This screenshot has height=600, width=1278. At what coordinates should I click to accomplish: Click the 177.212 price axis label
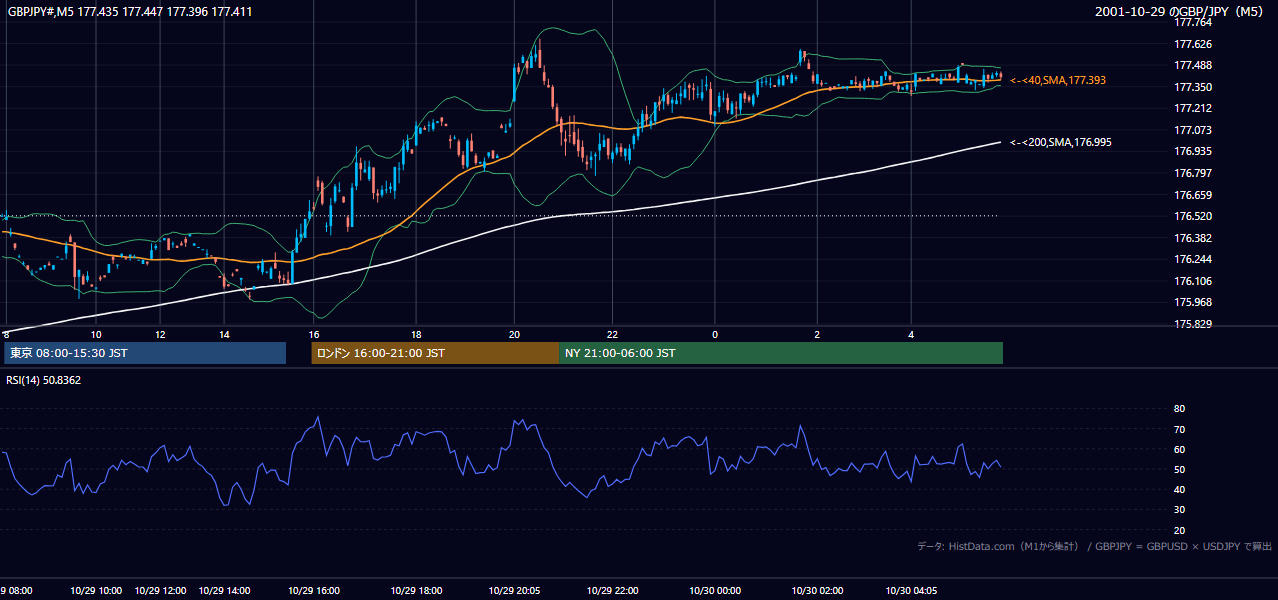pos(1192,108)
